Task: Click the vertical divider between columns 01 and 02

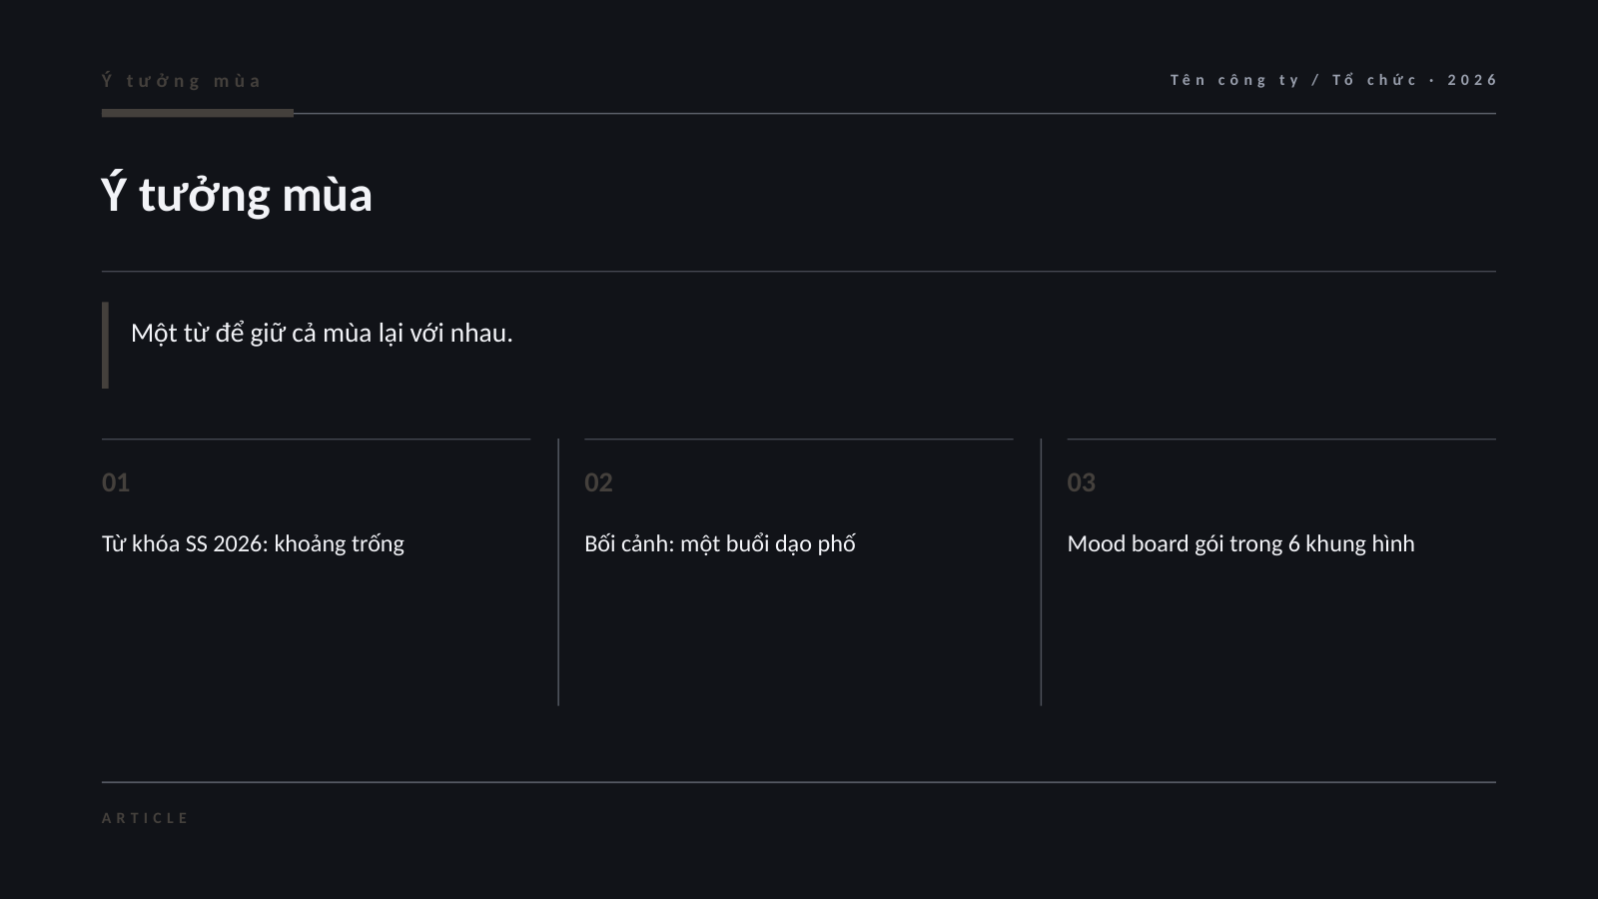Action: click(x=558, y=572)
